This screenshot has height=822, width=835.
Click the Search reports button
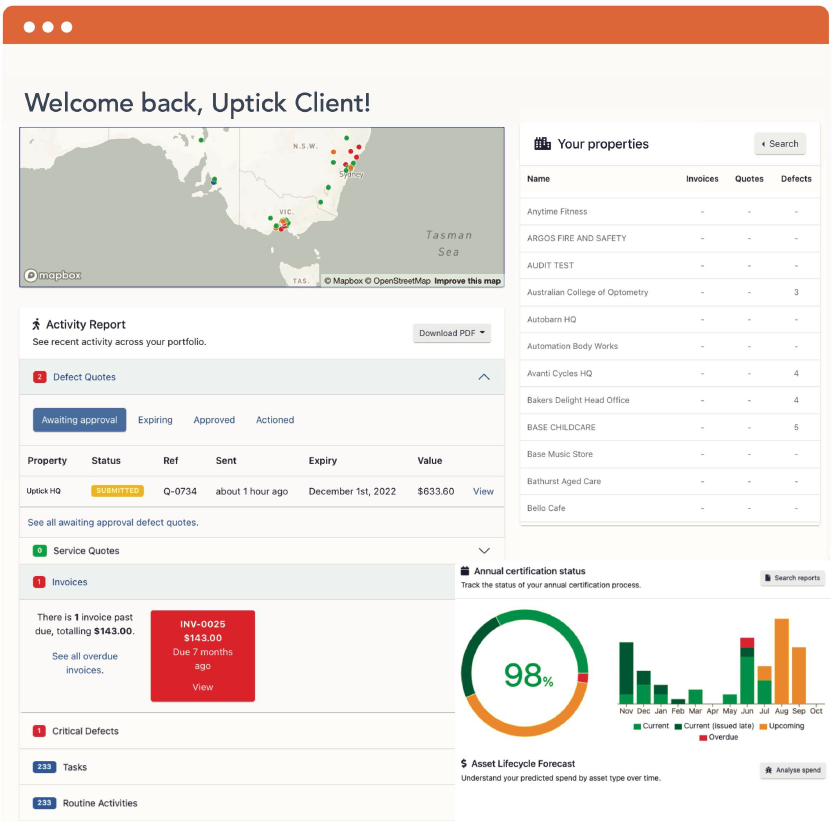792,578
